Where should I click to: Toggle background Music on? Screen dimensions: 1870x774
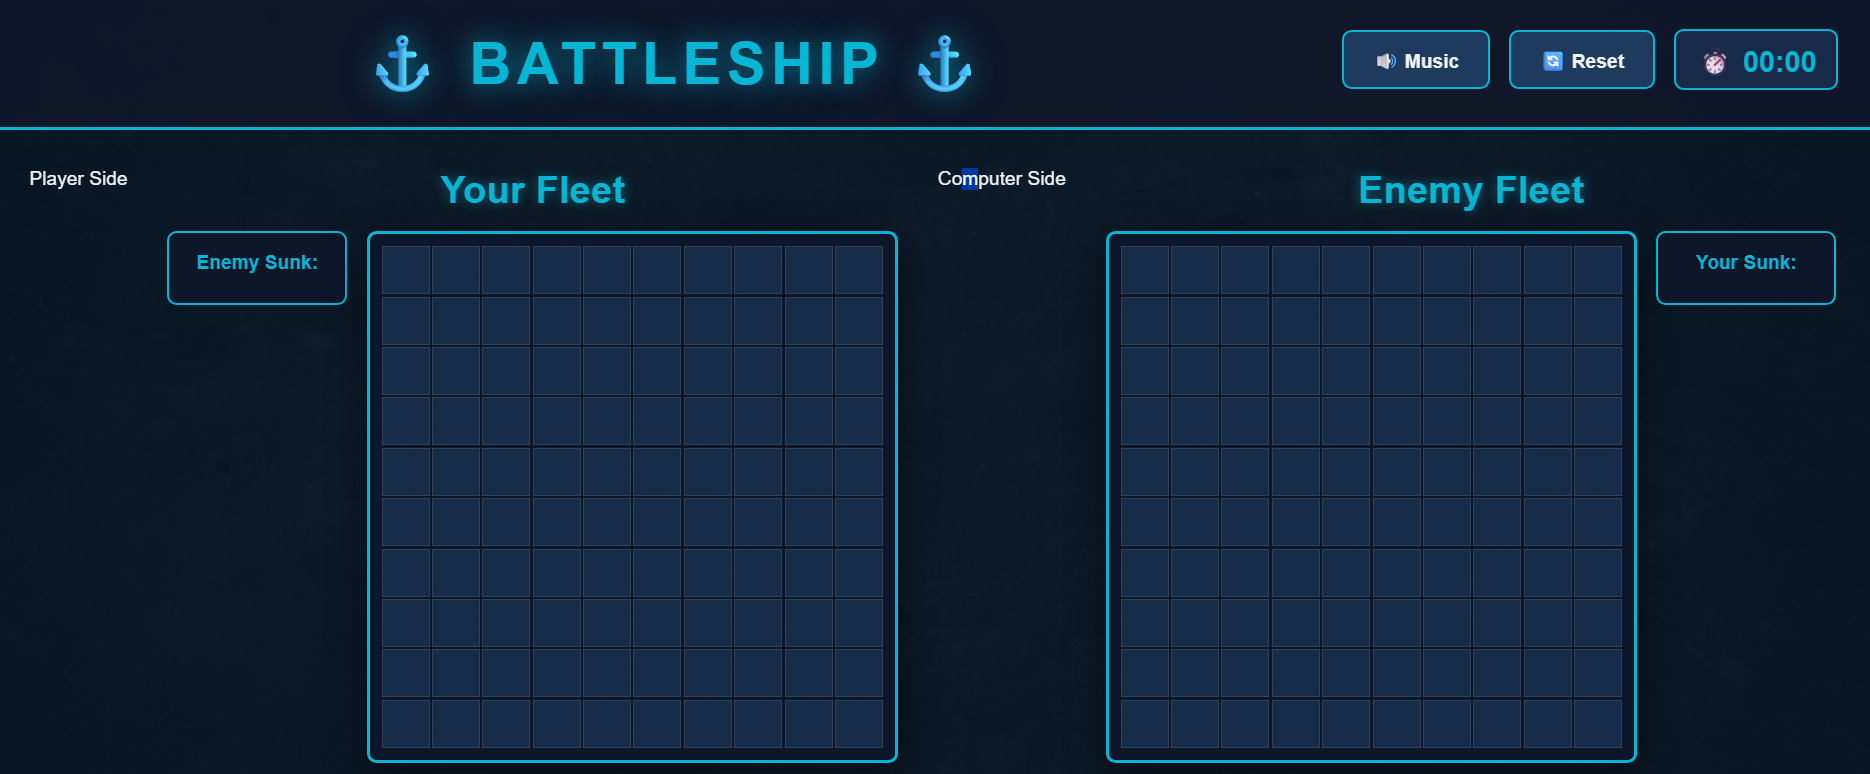1415,60
